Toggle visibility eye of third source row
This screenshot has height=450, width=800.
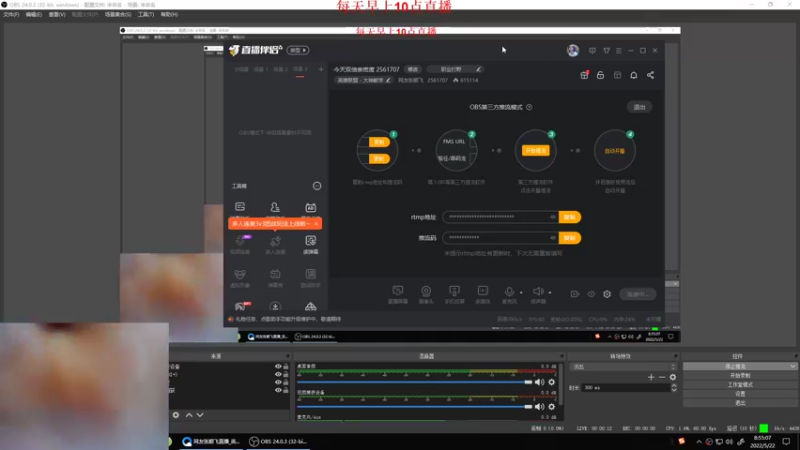278,382
